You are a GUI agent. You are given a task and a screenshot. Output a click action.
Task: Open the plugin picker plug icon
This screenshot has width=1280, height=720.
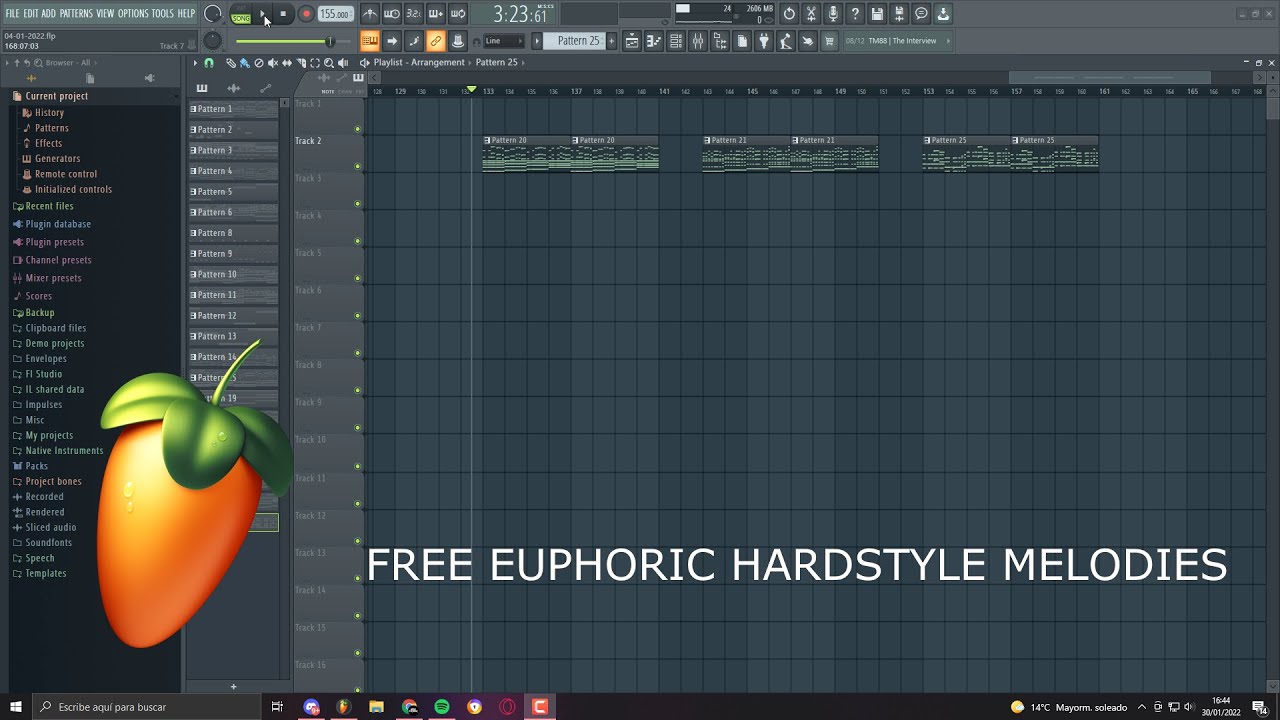(x=764, y=41)
